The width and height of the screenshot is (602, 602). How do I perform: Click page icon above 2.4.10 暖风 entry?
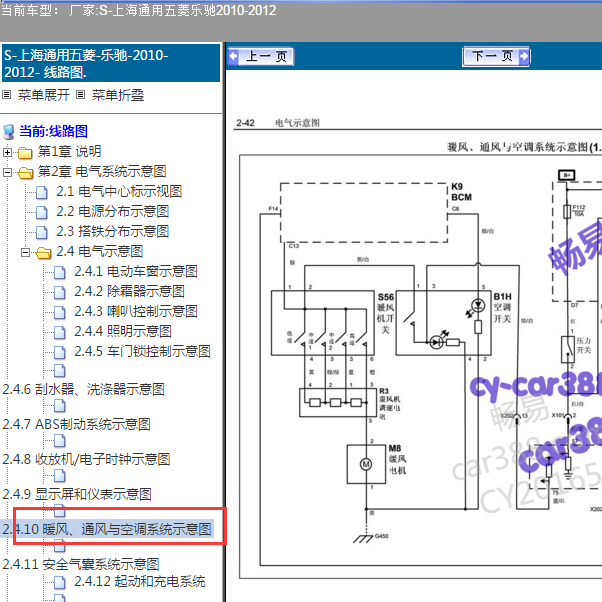click(x=60, y=511)
